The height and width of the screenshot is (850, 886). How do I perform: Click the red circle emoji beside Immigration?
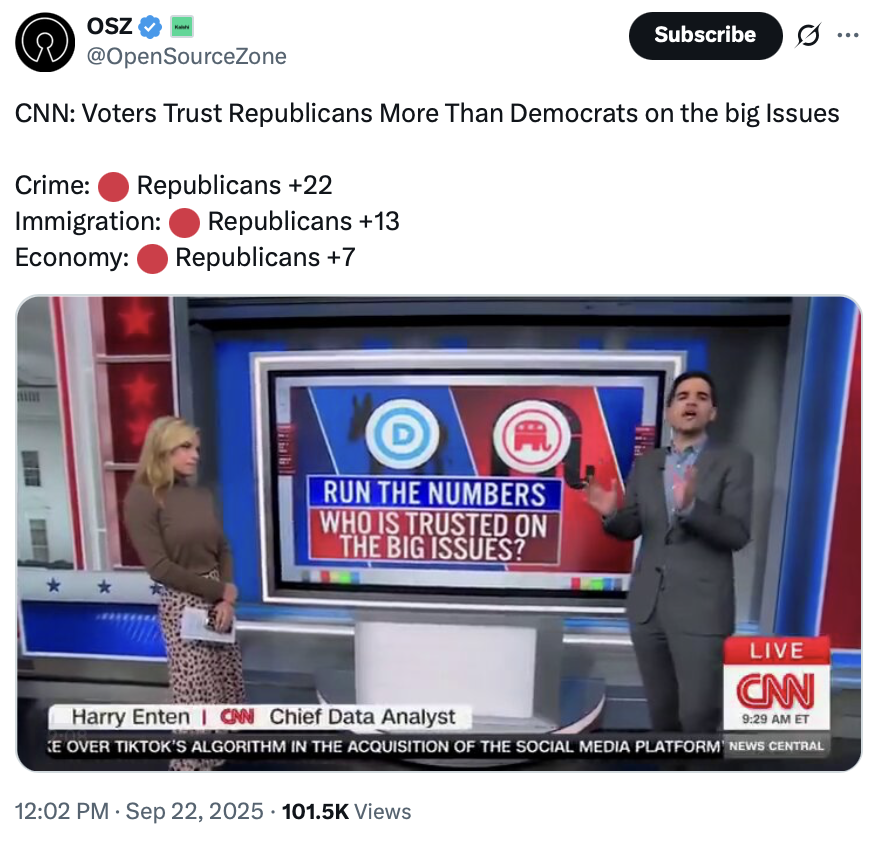(184, 222)
